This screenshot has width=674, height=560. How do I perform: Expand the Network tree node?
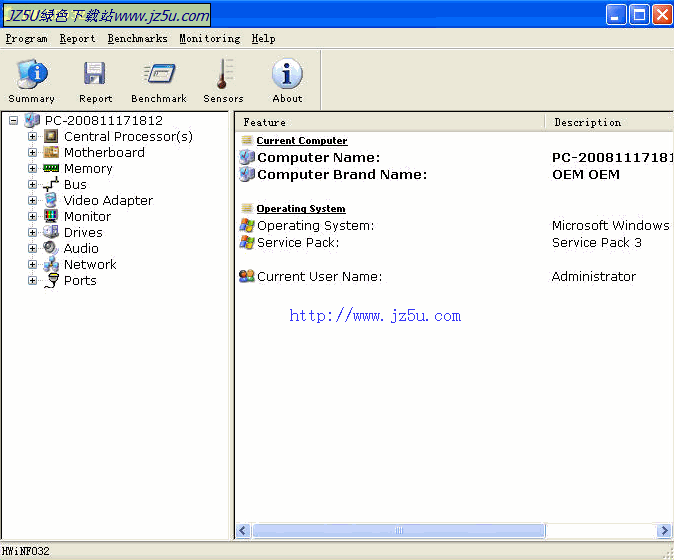[32, 264]
